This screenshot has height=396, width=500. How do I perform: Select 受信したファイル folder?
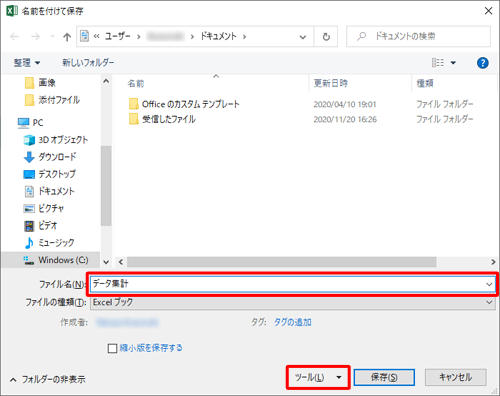[162, 119]
